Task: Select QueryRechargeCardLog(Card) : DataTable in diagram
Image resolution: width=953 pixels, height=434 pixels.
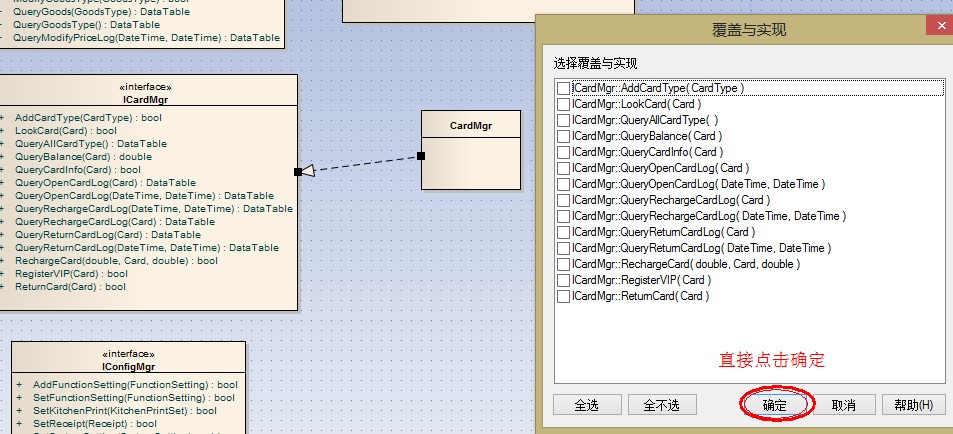Action: point(115,222)
